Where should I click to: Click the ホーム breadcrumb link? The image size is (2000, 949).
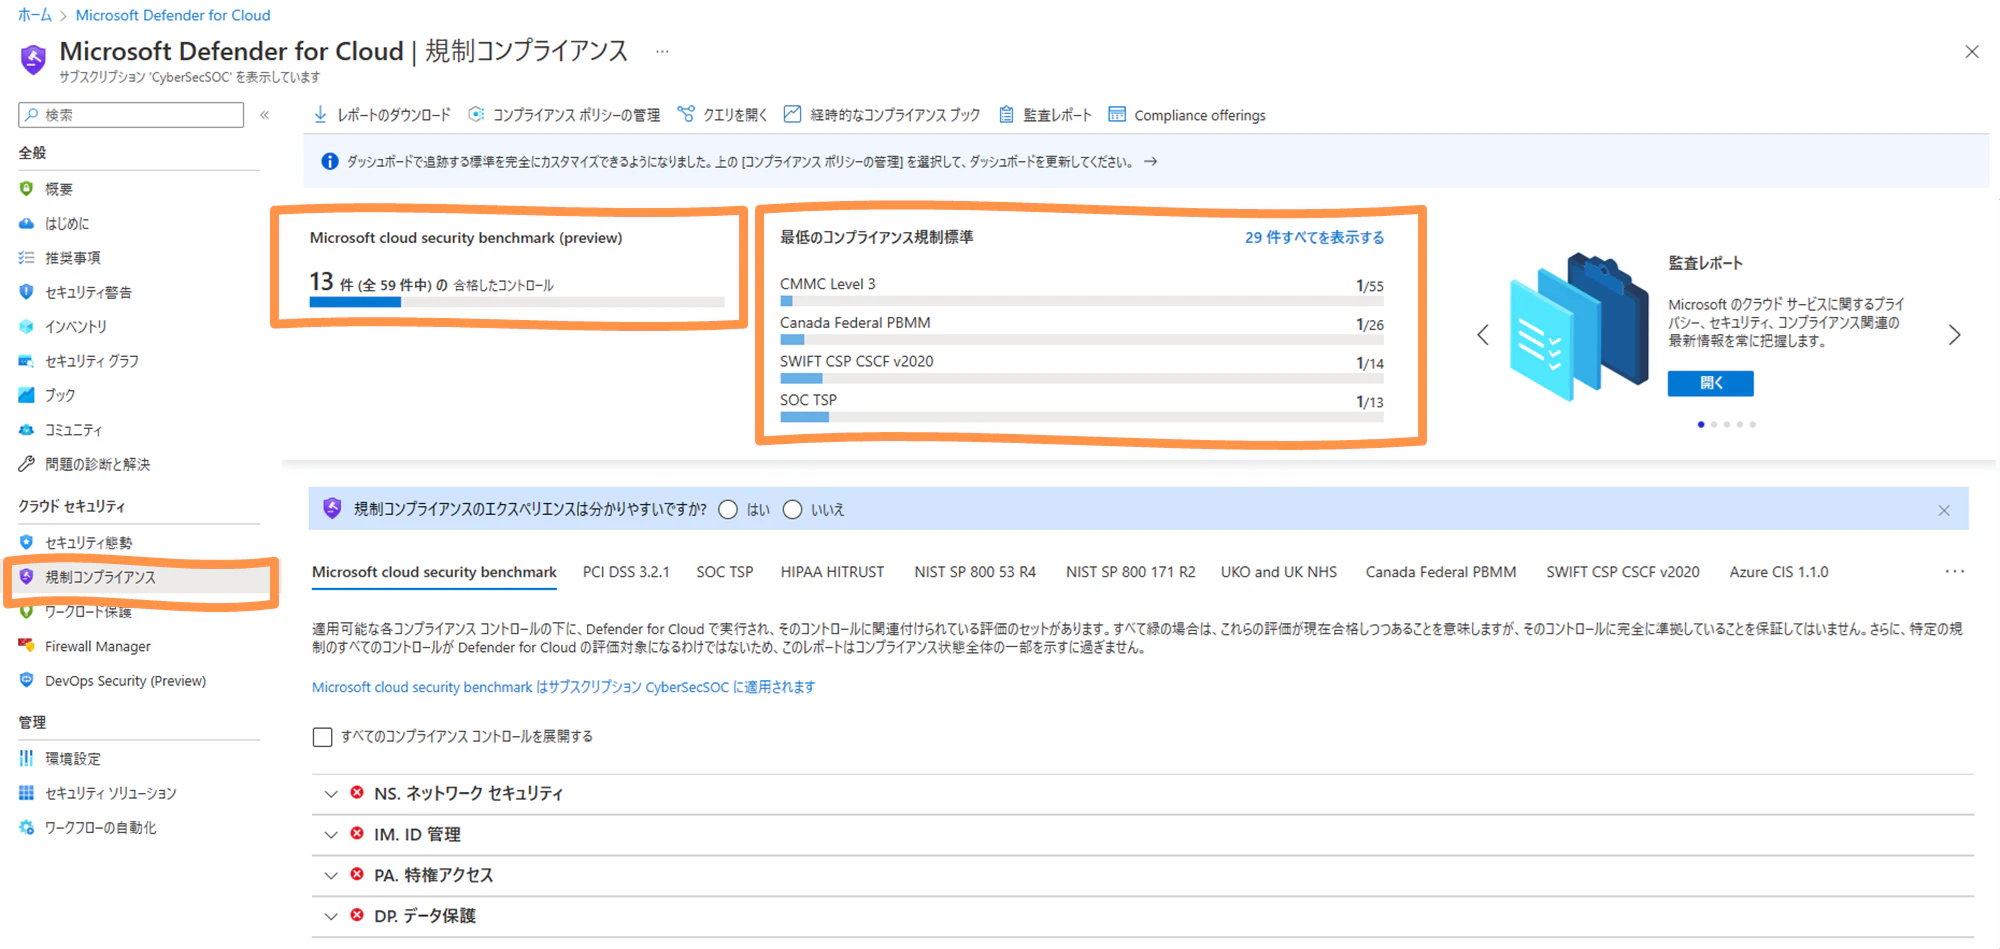coord(35,15)
